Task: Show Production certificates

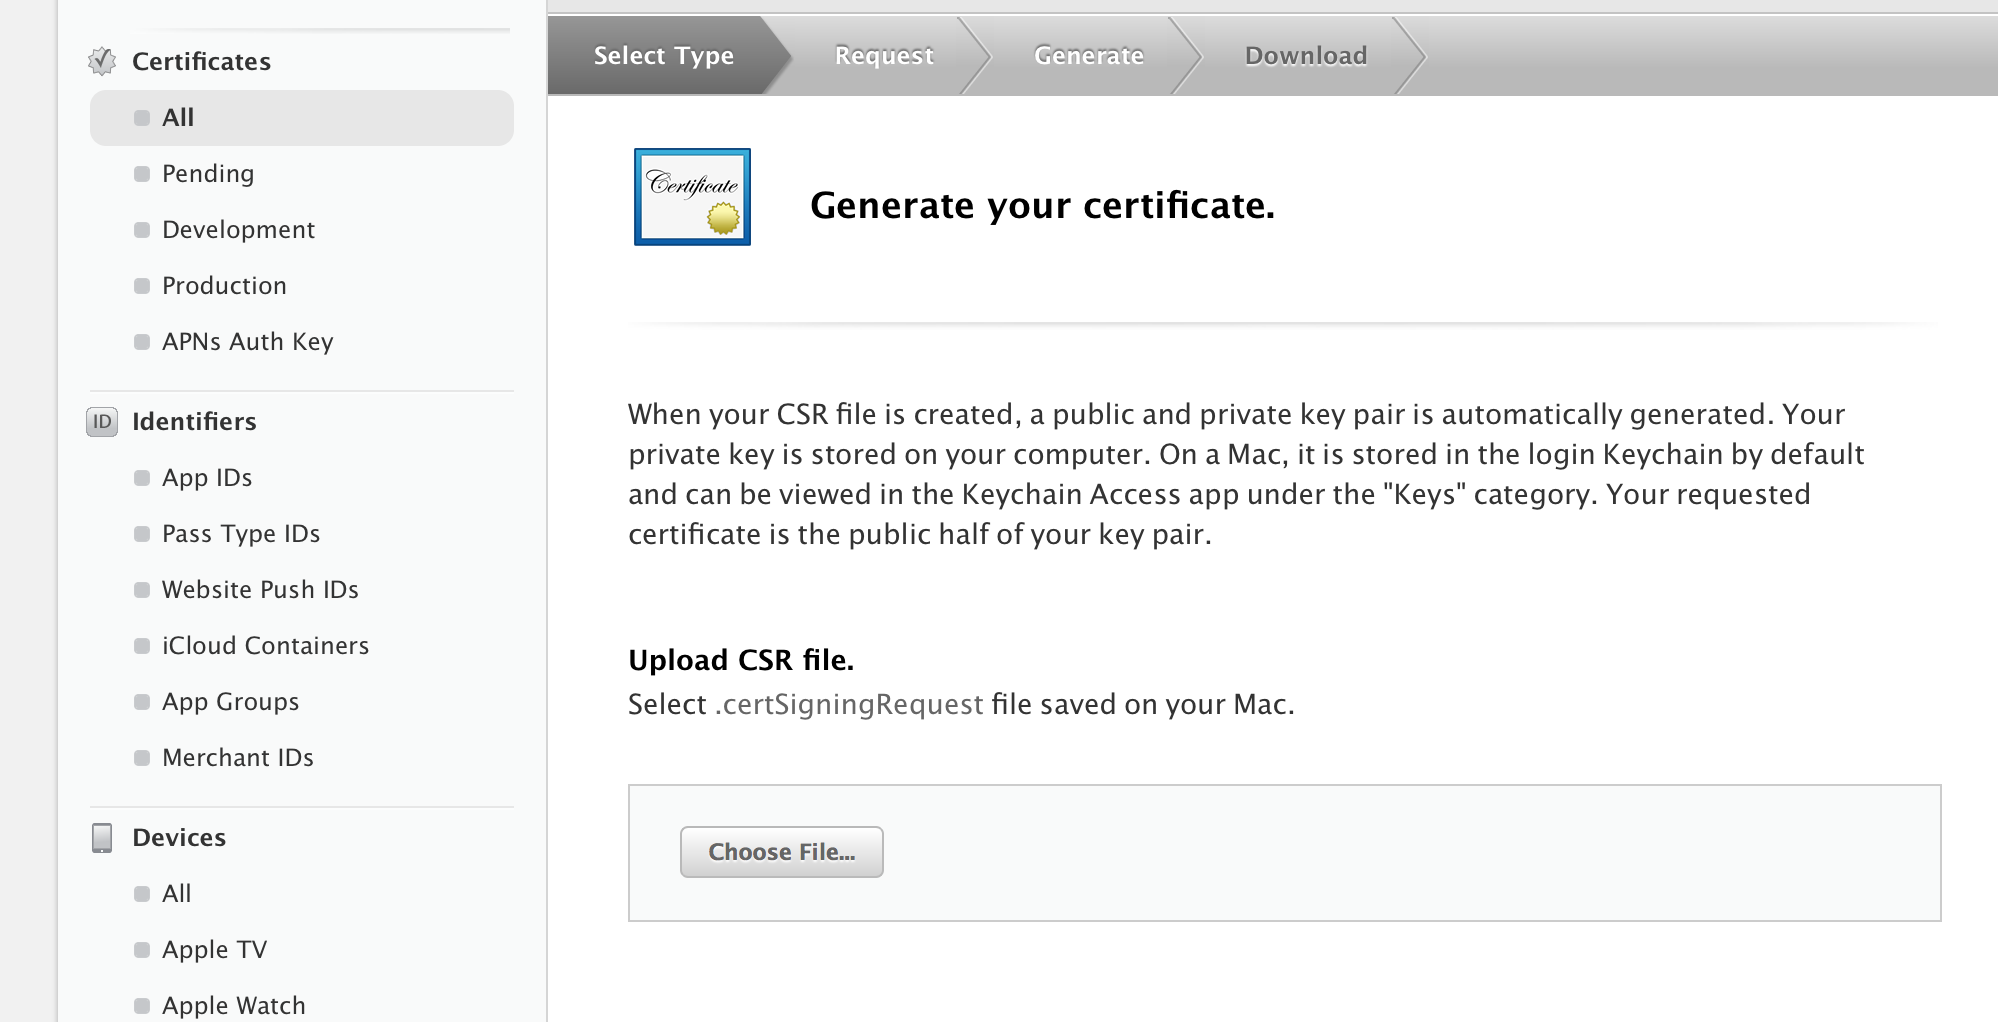Action: click(x=224, y=286)
